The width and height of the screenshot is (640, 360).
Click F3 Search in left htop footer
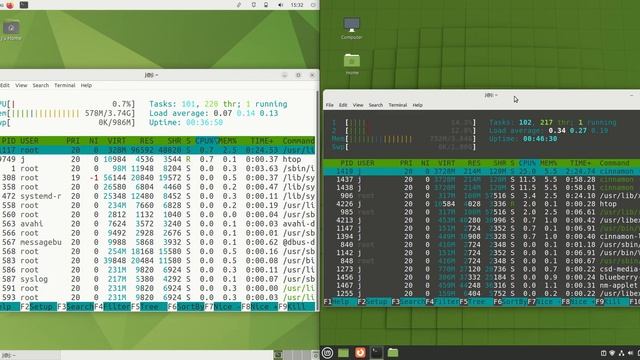coord(75,307)
